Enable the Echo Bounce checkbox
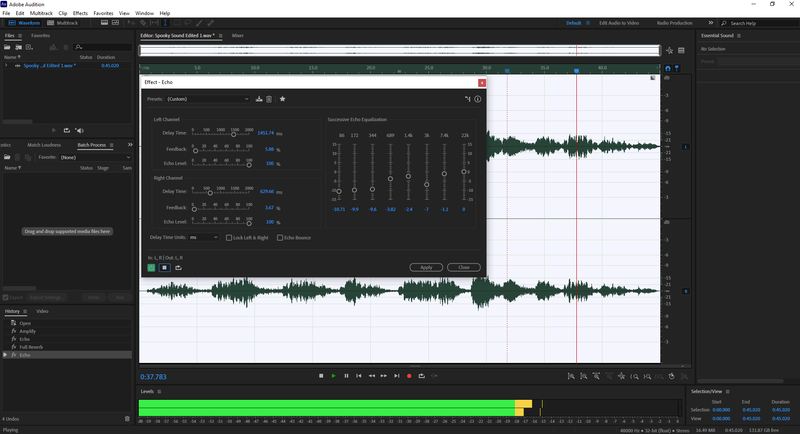 (281, 237)
